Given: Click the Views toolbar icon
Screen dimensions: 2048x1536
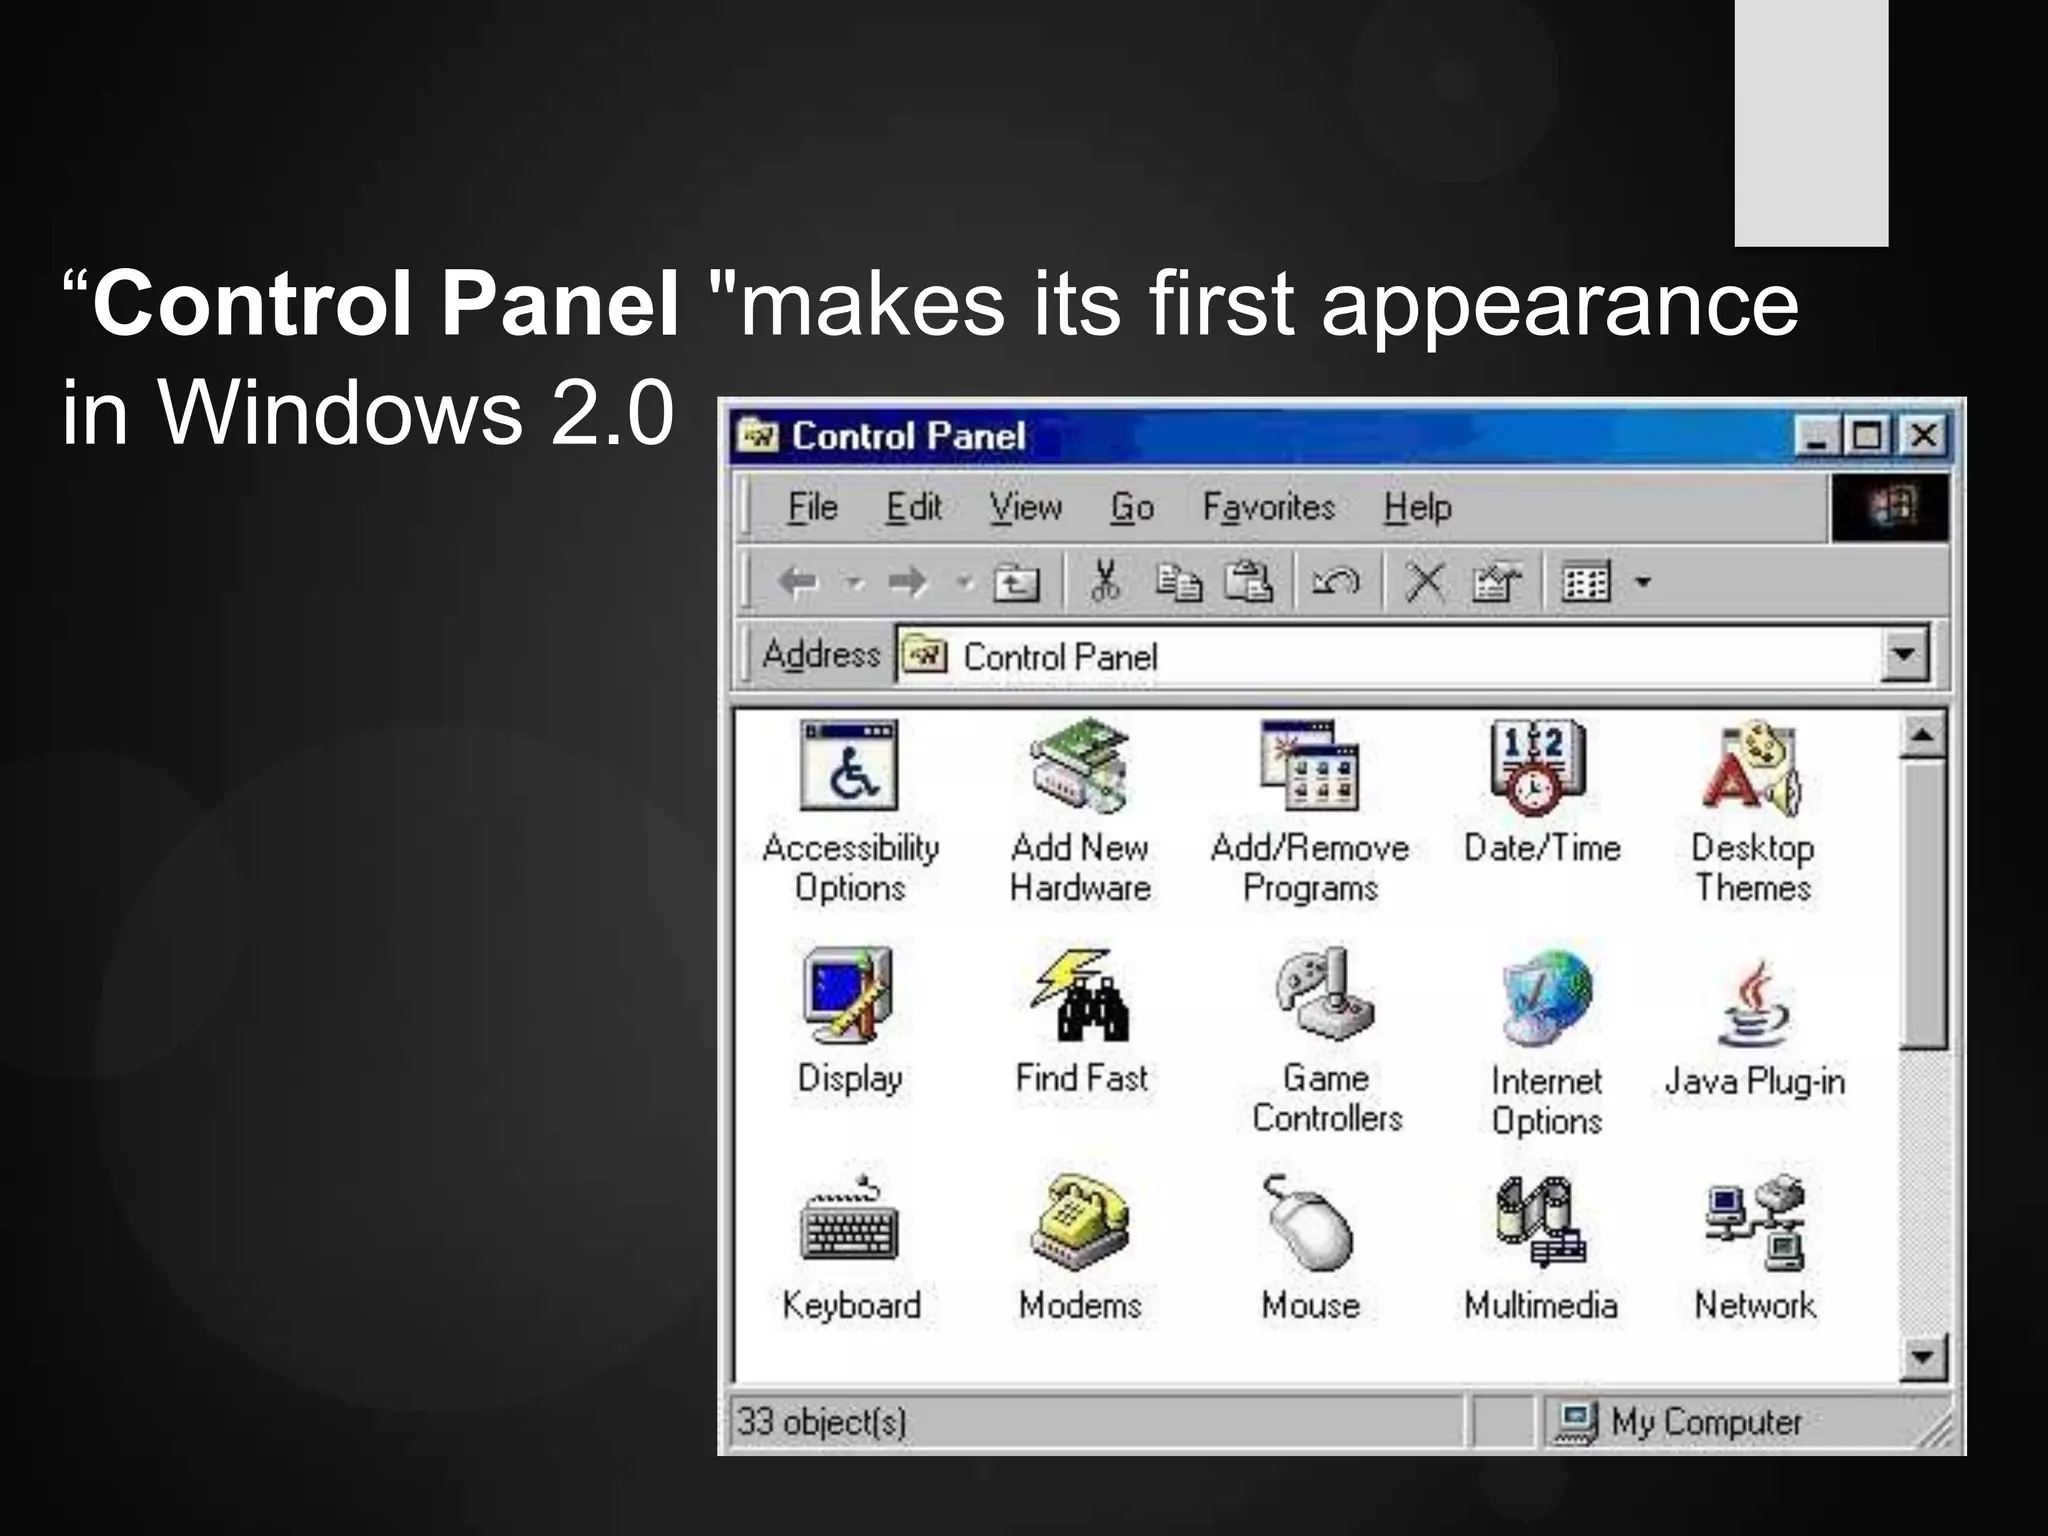Looking at the screenshot, I should [1586, 582].
